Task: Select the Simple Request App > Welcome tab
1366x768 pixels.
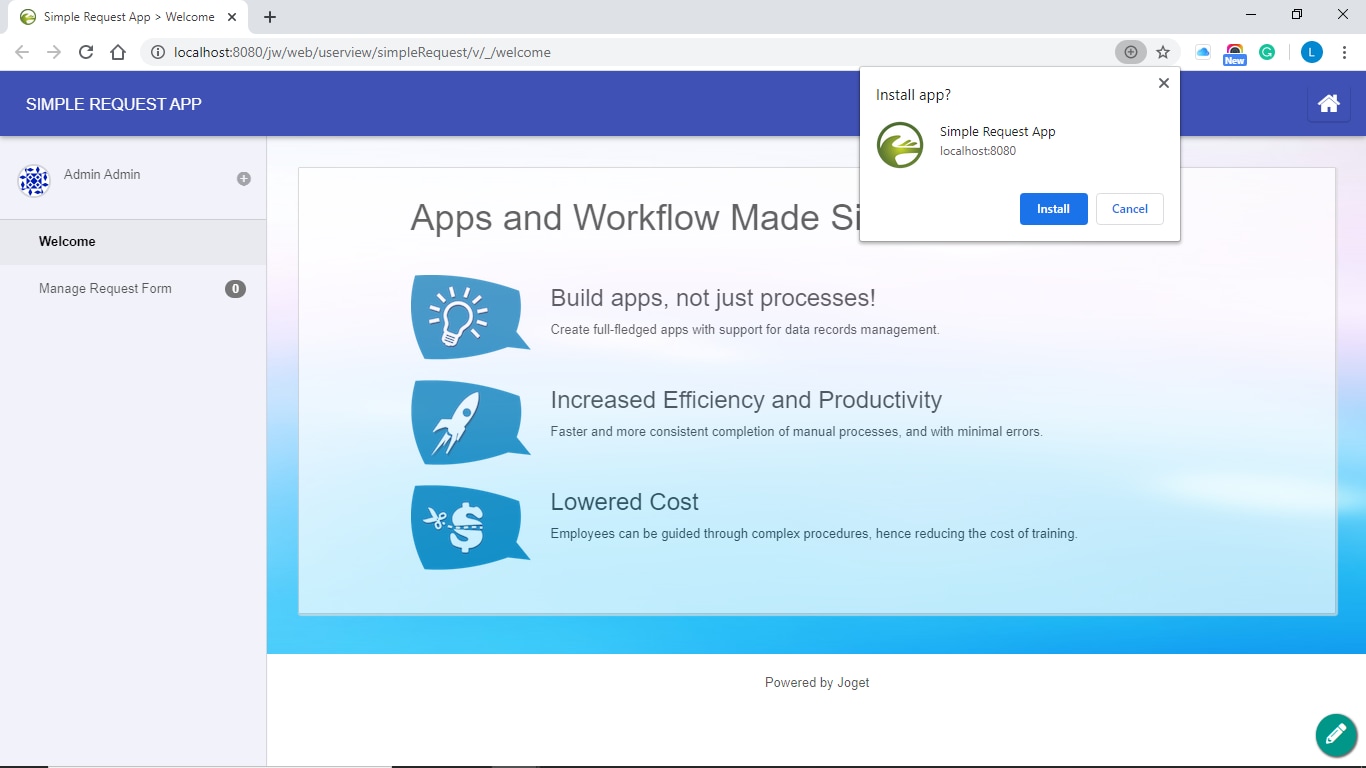Action: click(x=129, y=17)
